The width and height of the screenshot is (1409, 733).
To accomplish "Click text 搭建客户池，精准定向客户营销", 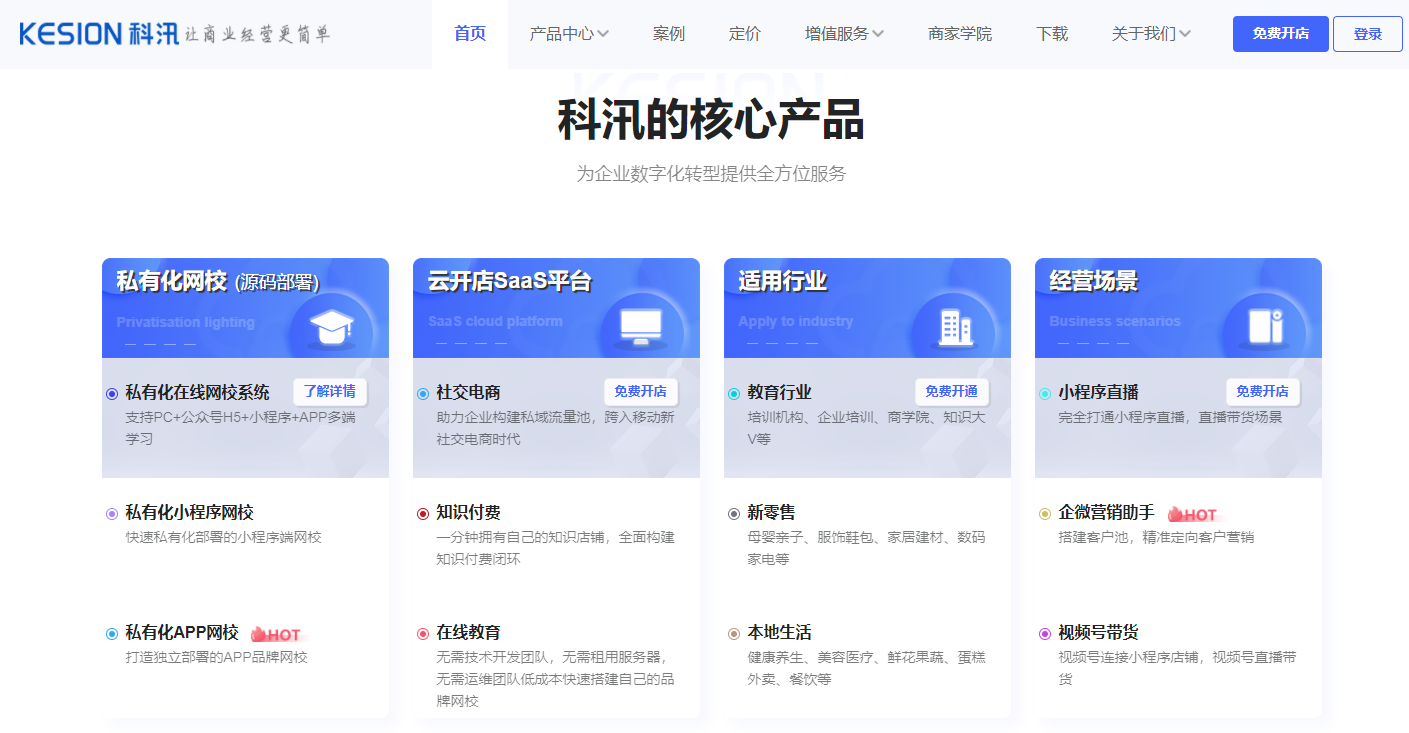I will (1156, 537).
